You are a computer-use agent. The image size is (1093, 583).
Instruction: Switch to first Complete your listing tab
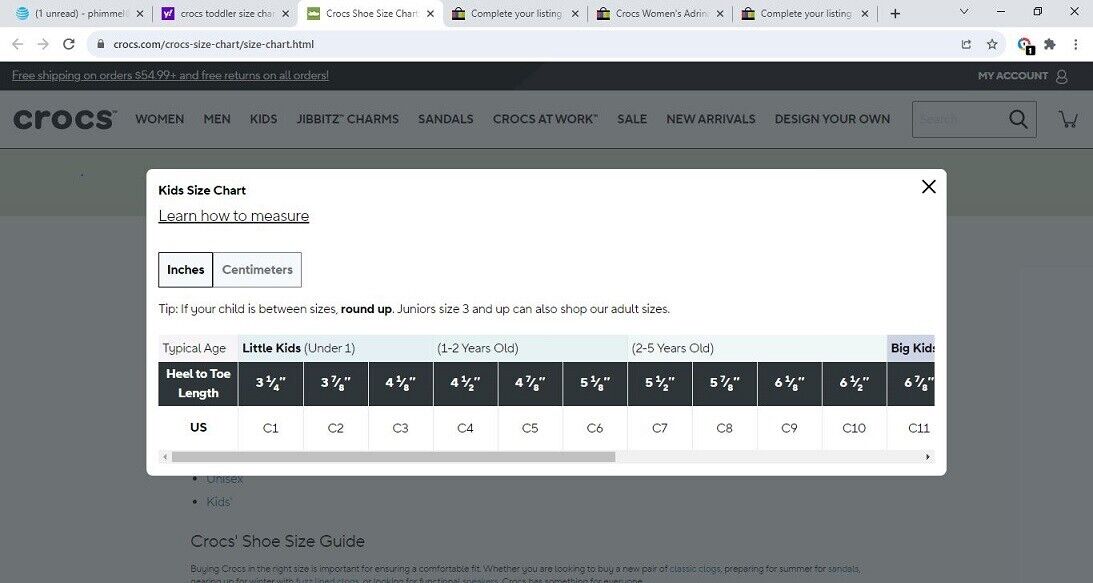tap(514, 13)
